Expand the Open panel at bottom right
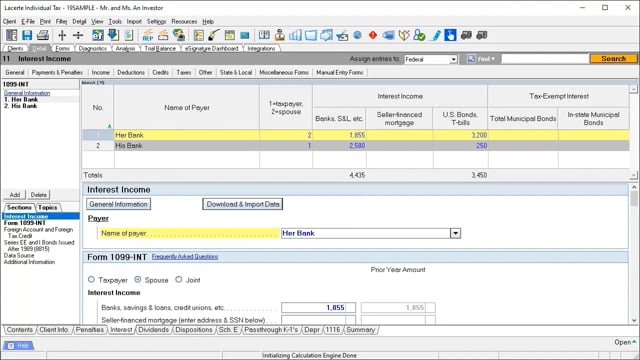This screenshot has height=360, width=640. [625, 342]
